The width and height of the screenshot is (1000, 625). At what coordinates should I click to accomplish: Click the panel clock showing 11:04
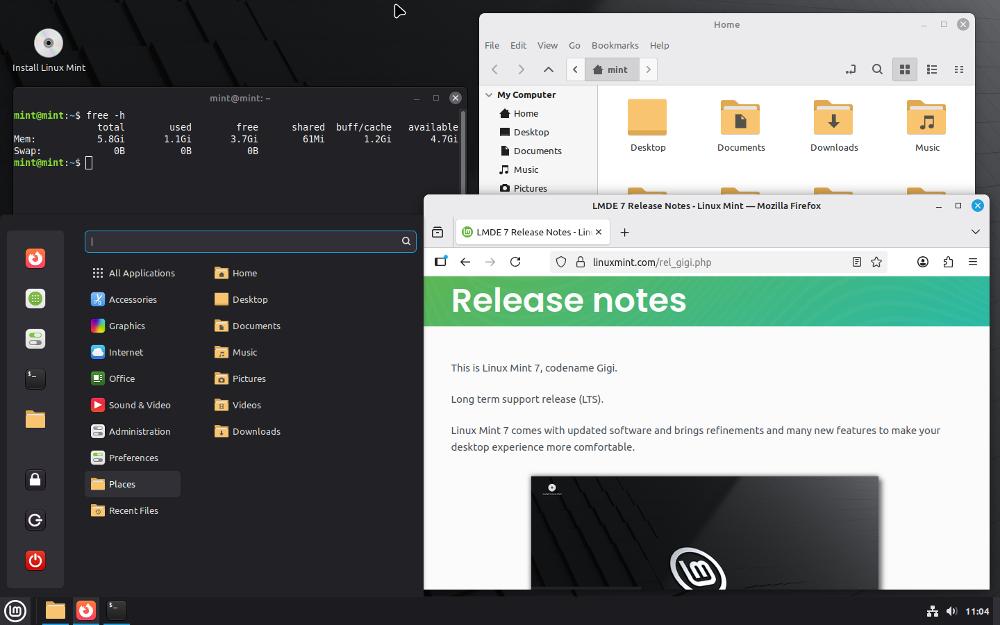click(977, 611)
